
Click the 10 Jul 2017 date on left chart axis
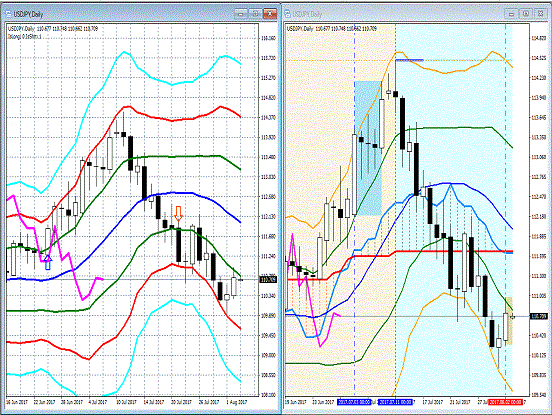coord(126,402)
